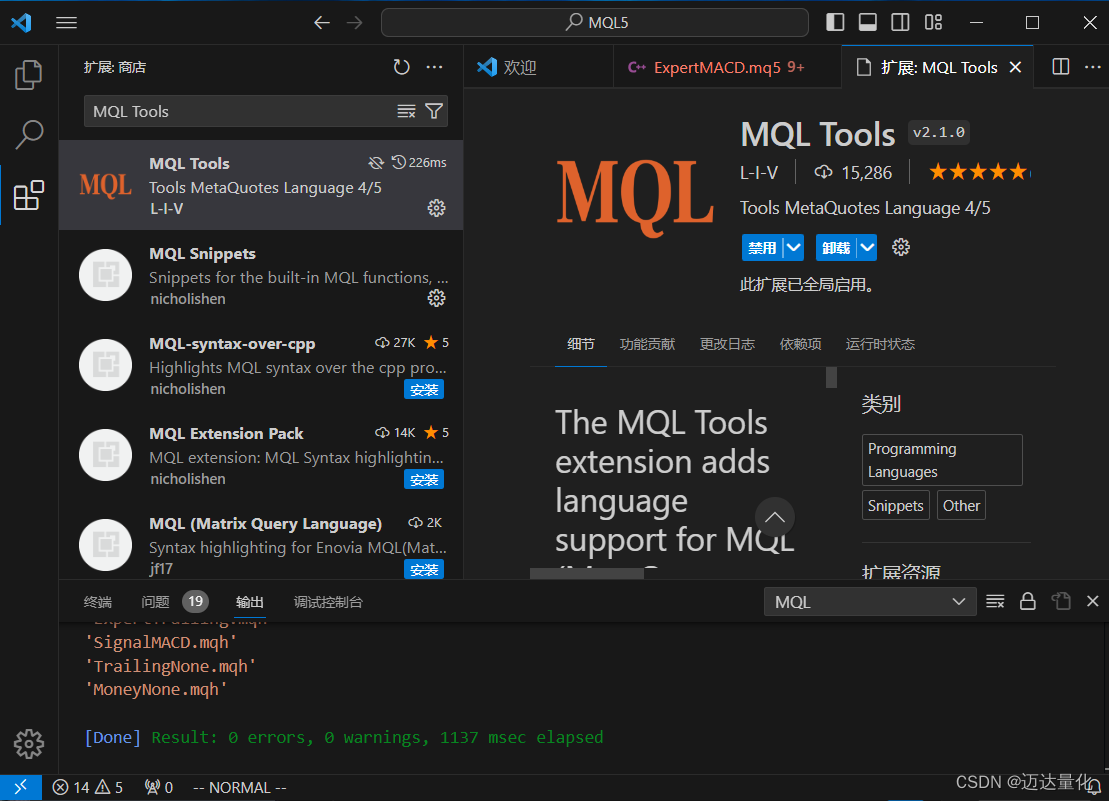Clear the output panel

995,602
